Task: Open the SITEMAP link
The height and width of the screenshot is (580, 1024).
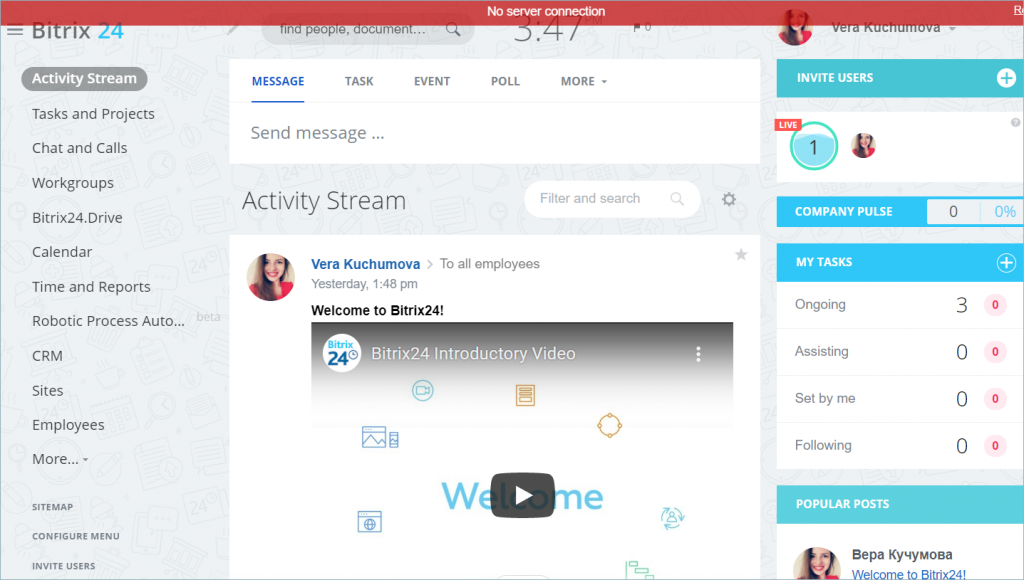Action: pos(52,507)
